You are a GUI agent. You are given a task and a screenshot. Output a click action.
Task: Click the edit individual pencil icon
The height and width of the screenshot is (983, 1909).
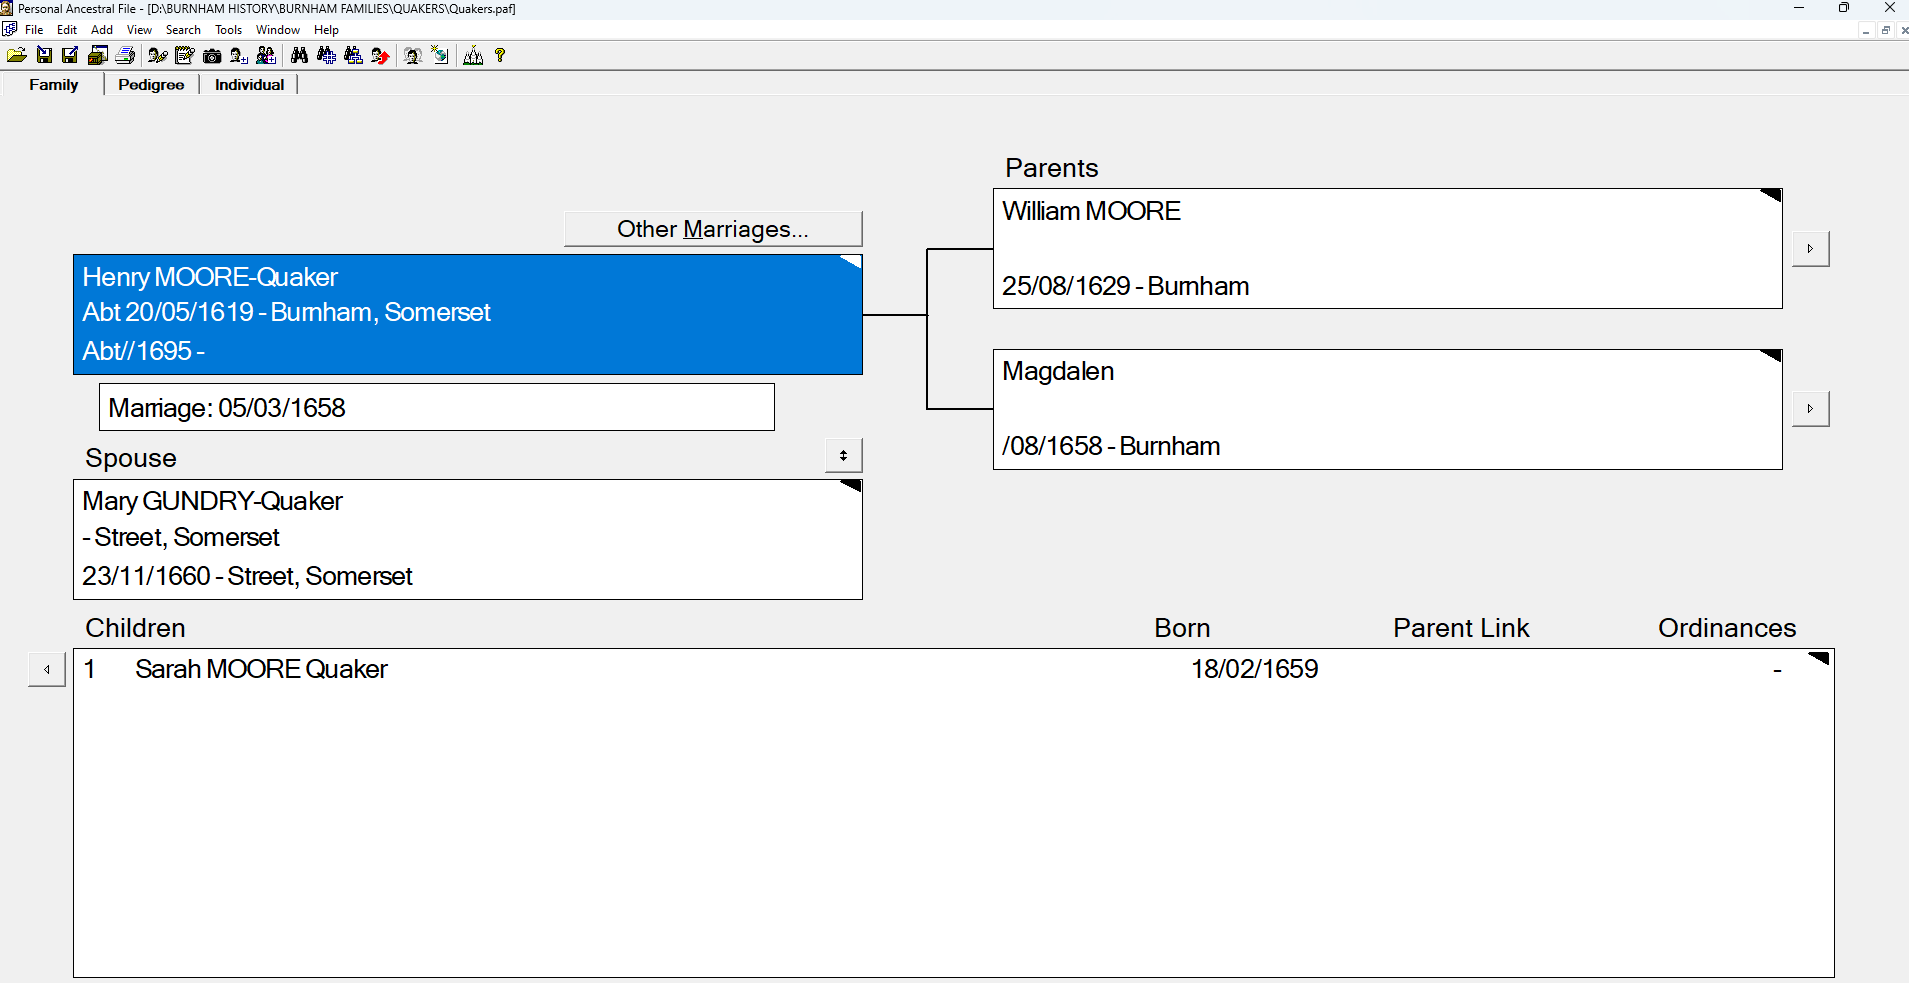pyautogui.click(x=158, y=56)
